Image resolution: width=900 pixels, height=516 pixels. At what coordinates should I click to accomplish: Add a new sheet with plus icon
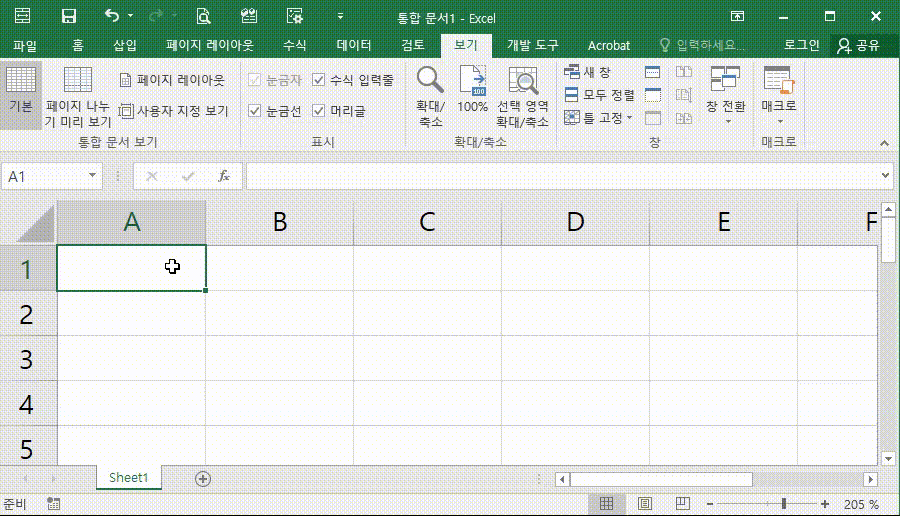coord(203,479)
